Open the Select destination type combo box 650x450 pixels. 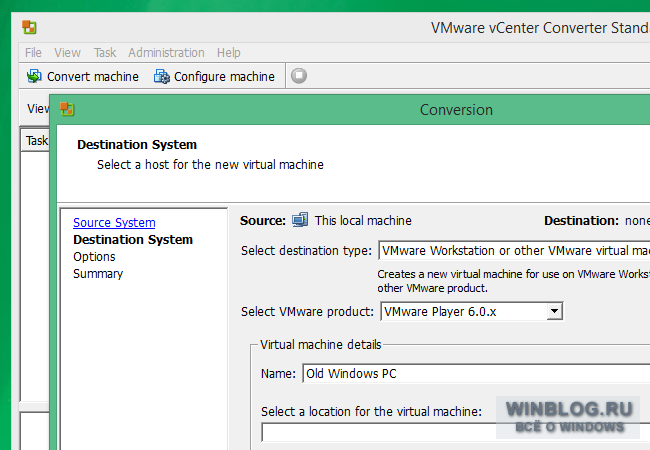514,251
